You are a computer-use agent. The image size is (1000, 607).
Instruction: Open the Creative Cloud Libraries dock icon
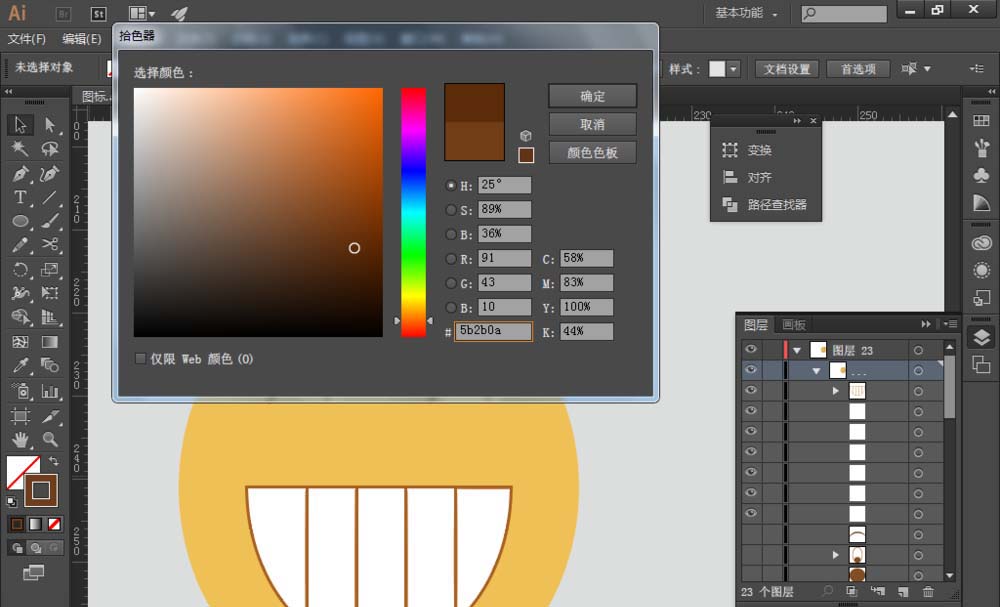pos(982,243)
